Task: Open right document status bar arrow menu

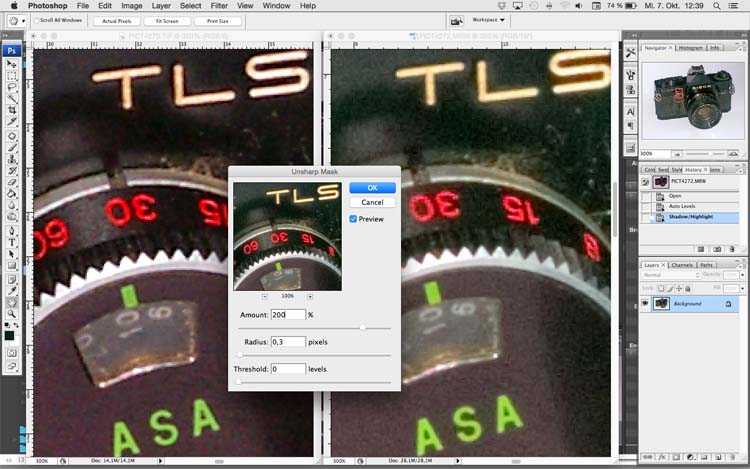Action: point(458,461)
